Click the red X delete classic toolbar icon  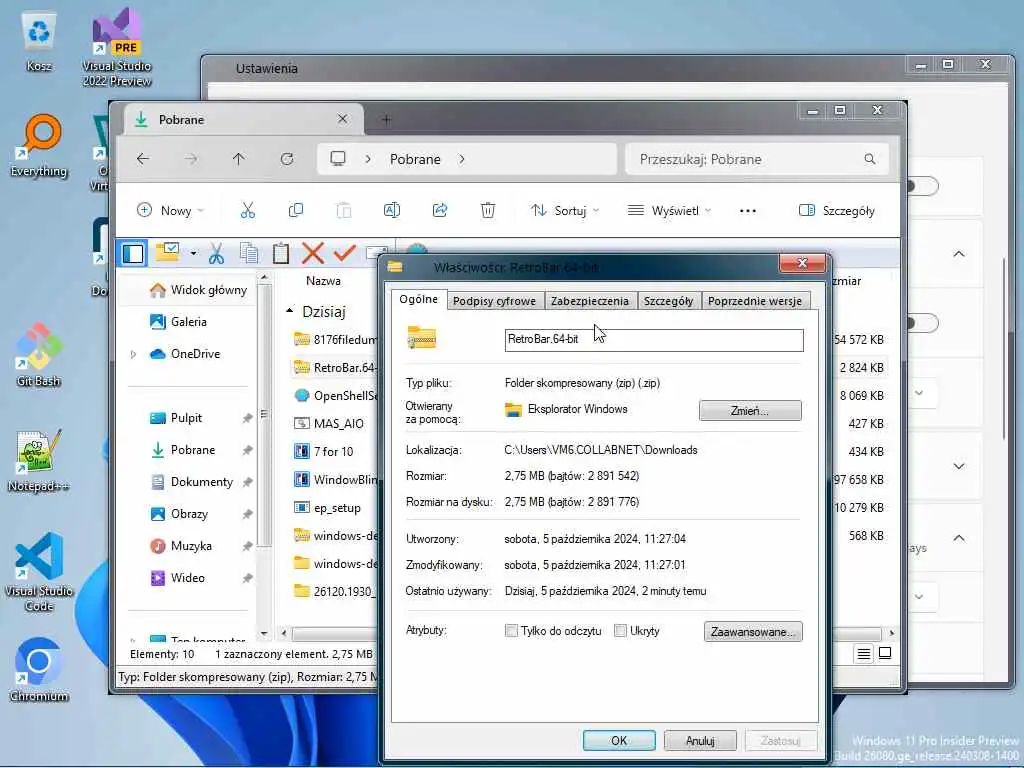313,253
